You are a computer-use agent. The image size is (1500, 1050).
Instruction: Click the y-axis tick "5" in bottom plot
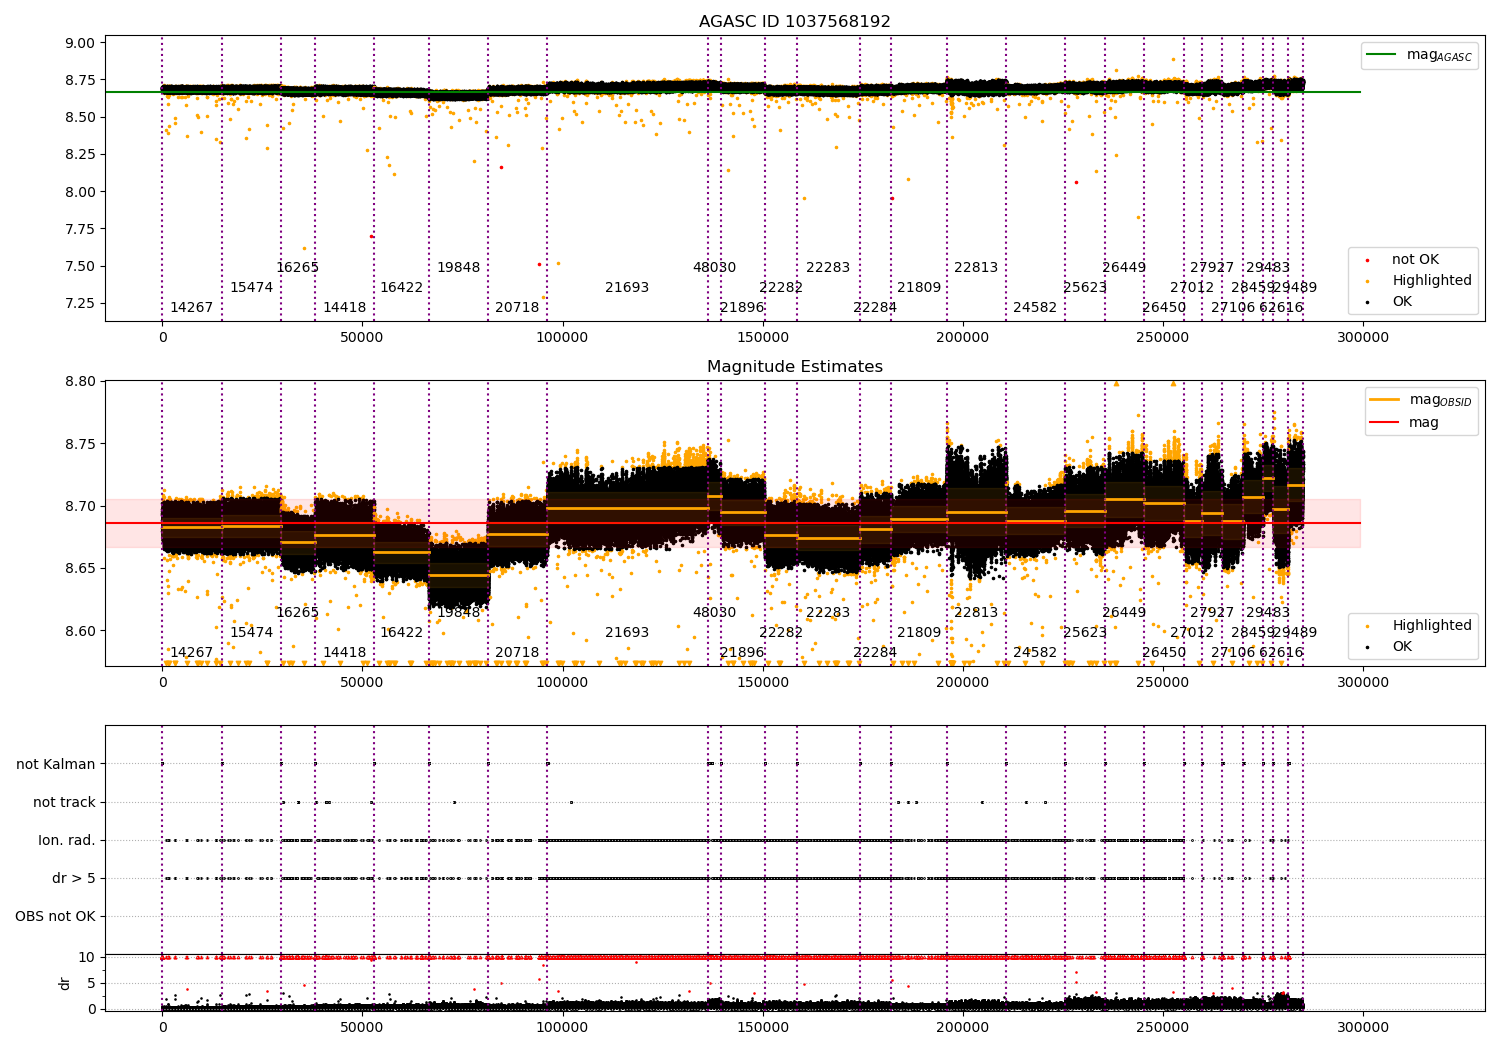[91, 984]
